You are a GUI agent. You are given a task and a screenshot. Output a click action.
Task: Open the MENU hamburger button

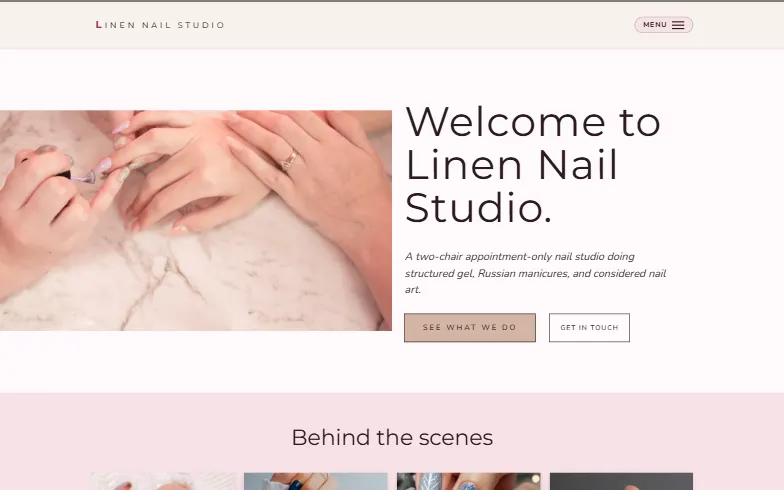click(664, 25)
